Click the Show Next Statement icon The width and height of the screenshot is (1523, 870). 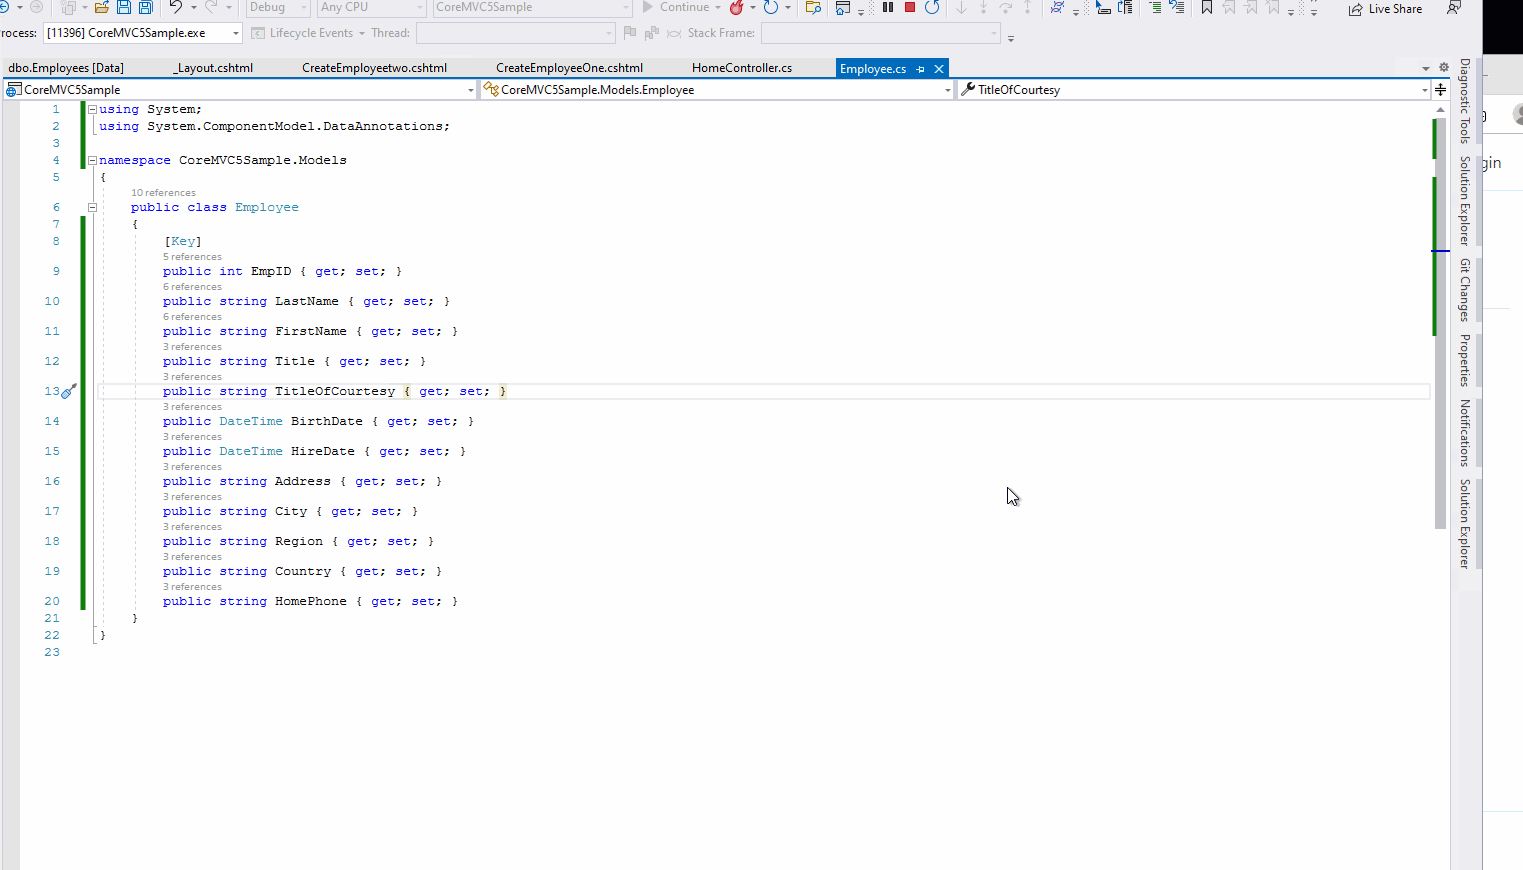pyautogui.click(x=1102, y=7)
